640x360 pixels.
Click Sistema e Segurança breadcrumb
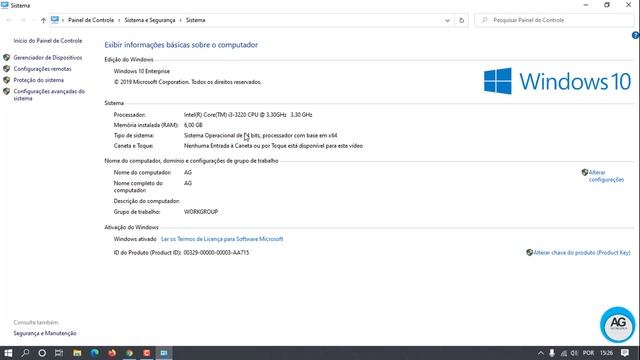point(150,20)
